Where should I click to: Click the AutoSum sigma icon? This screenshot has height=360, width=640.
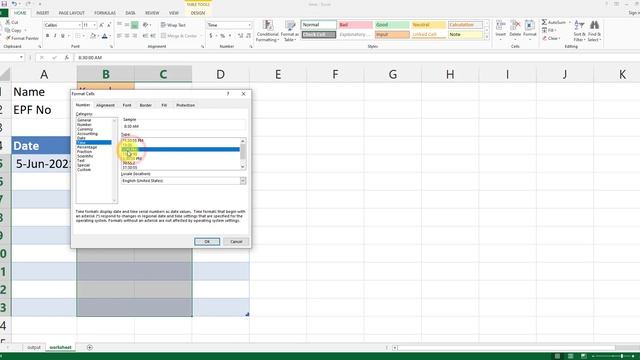(544, 22)
